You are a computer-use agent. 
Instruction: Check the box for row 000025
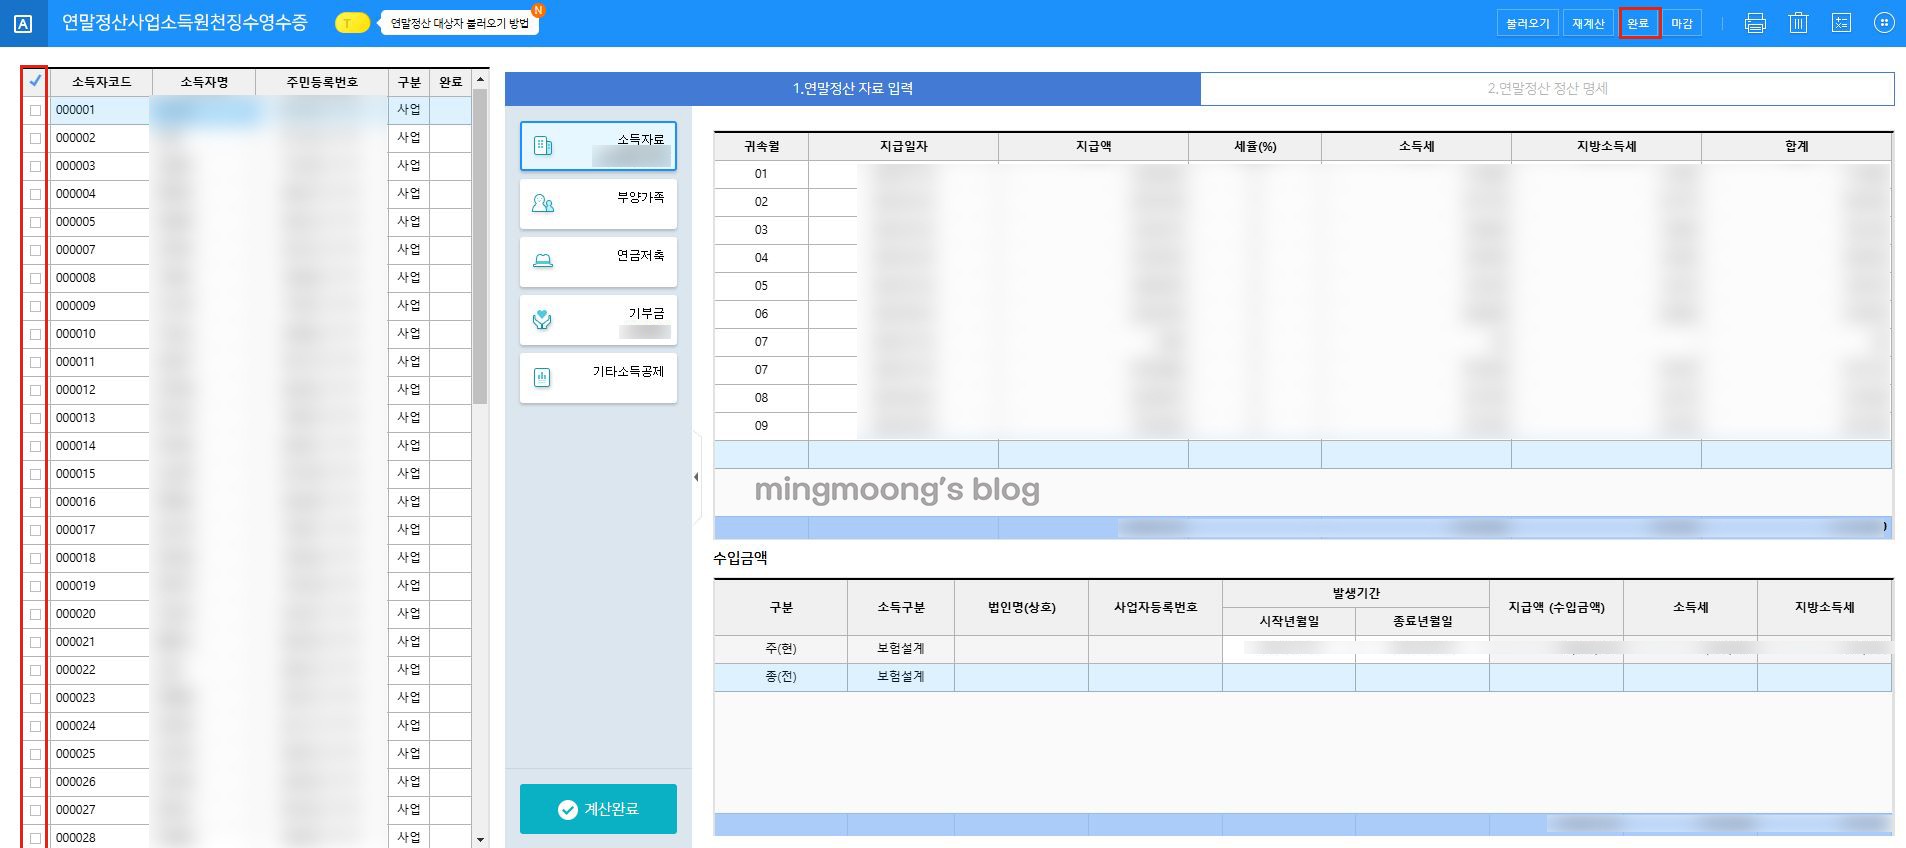click(x=35, y=754)
